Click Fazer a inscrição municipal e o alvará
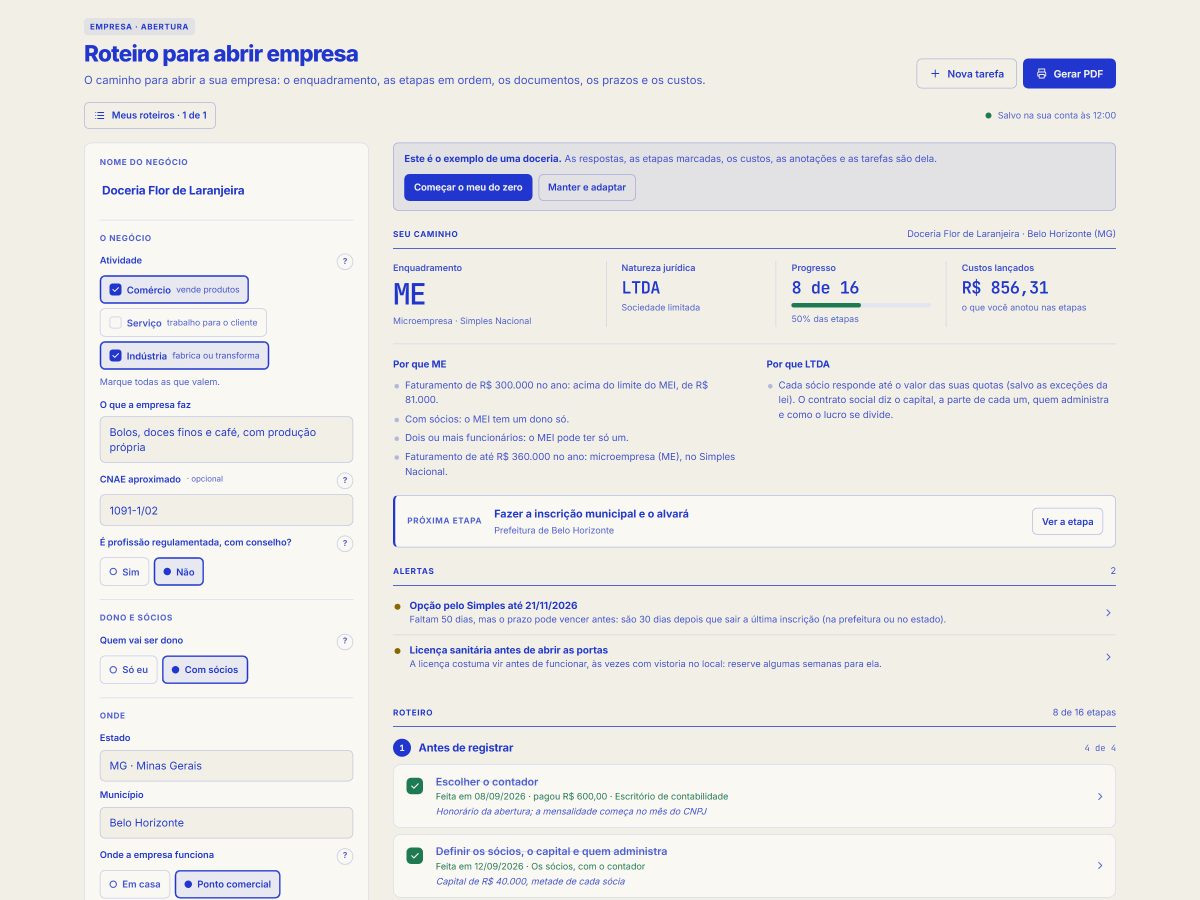This screenshot has width=1200, height=900. click(591, 514)
